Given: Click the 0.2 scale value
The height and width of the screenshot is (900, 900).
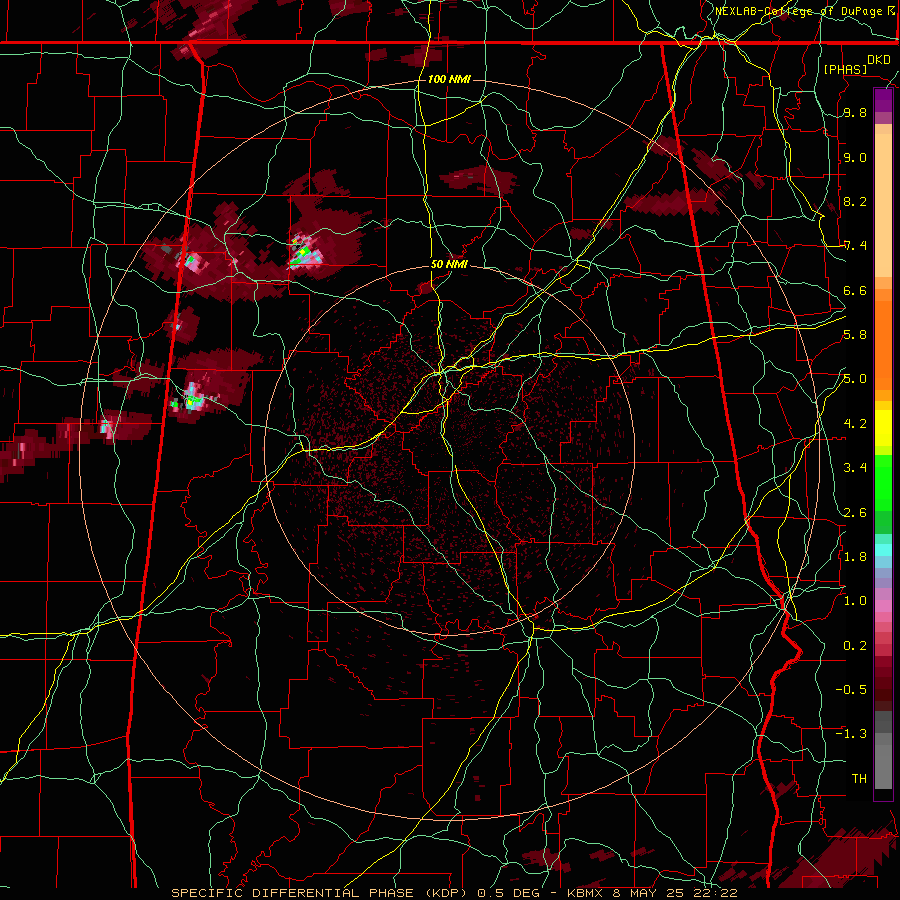Looking at the screenshot, I should (x=855, y=646).
